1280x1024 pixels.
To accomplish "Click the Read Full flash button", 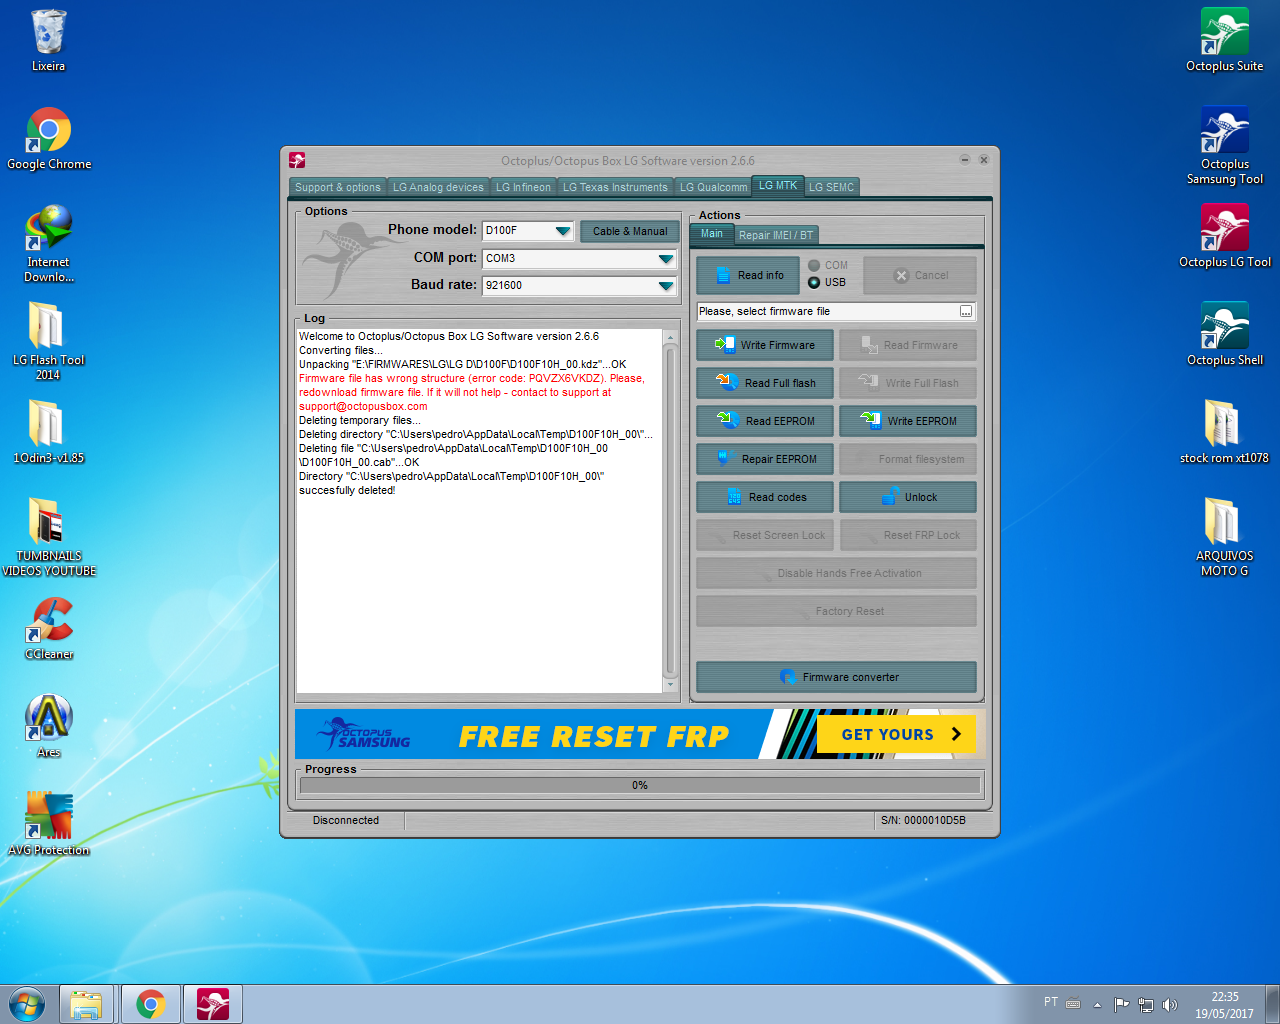I will [765, 383].
